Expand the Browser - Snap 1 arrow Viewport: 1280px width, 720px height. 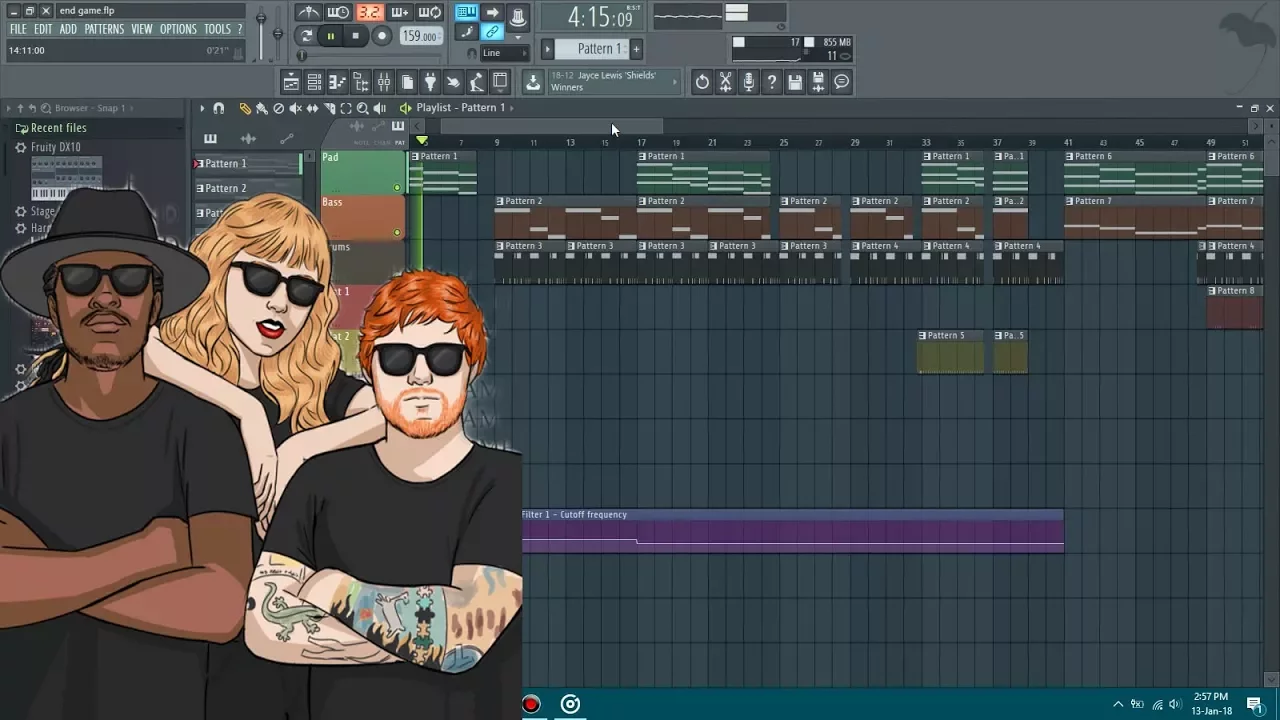(x=132, y=108)
